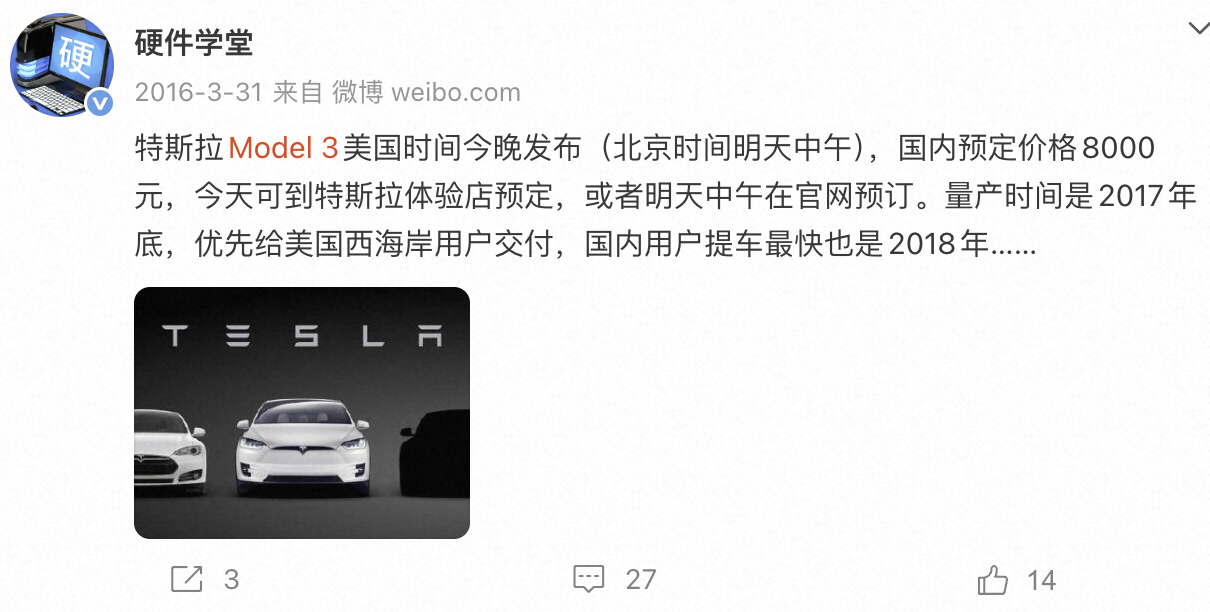Click 硬件学堂's avatar to open the profile
1210x612 pixels.
tap(62, 66)
